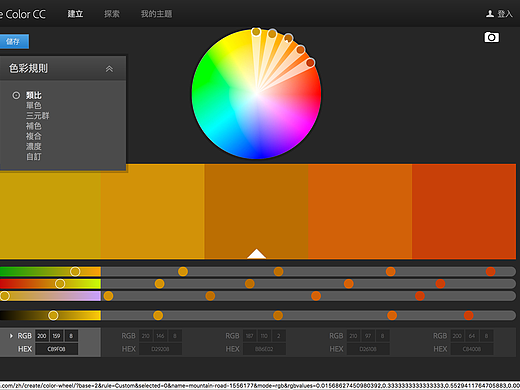The image size is (520, 390).
Task: Select the brown-orange BB6E02 base swatch
Action: coord(256,211)
